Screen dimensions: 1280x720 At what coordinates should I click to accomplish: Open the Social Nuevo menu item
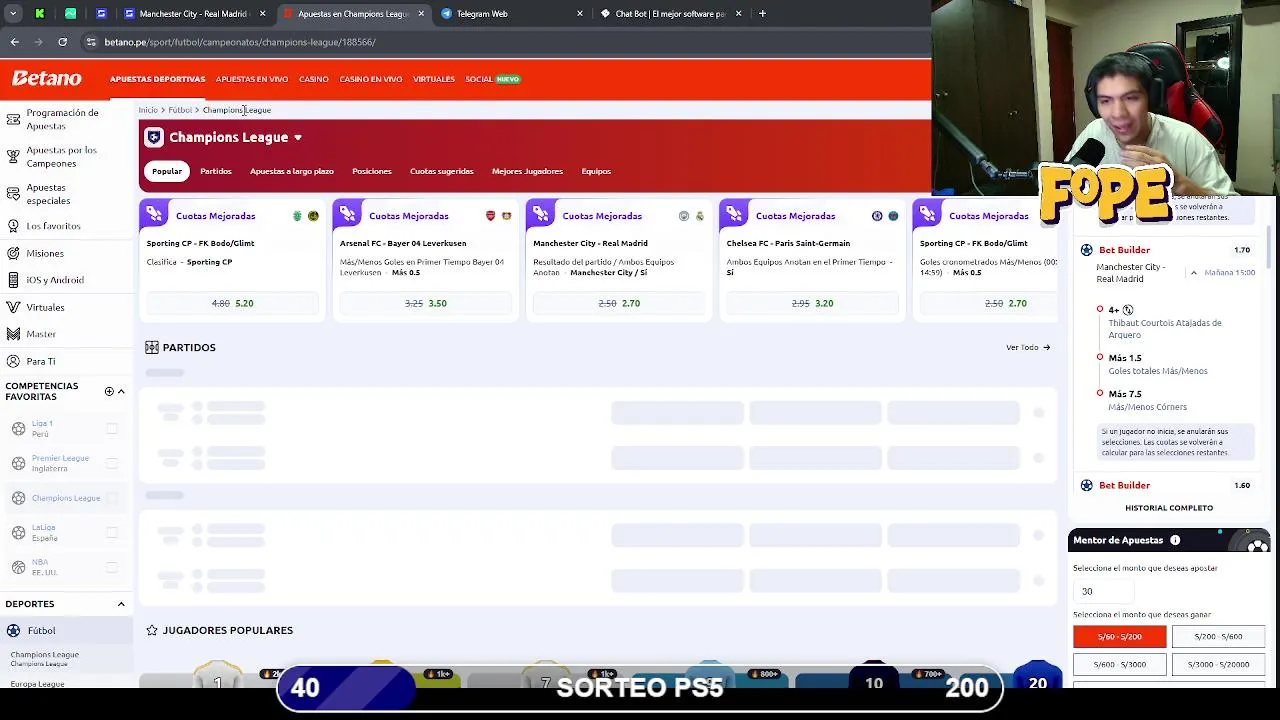(492, 79)
